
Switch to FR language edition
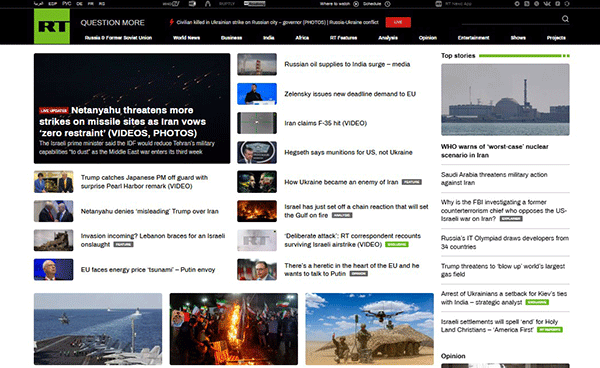91,4
